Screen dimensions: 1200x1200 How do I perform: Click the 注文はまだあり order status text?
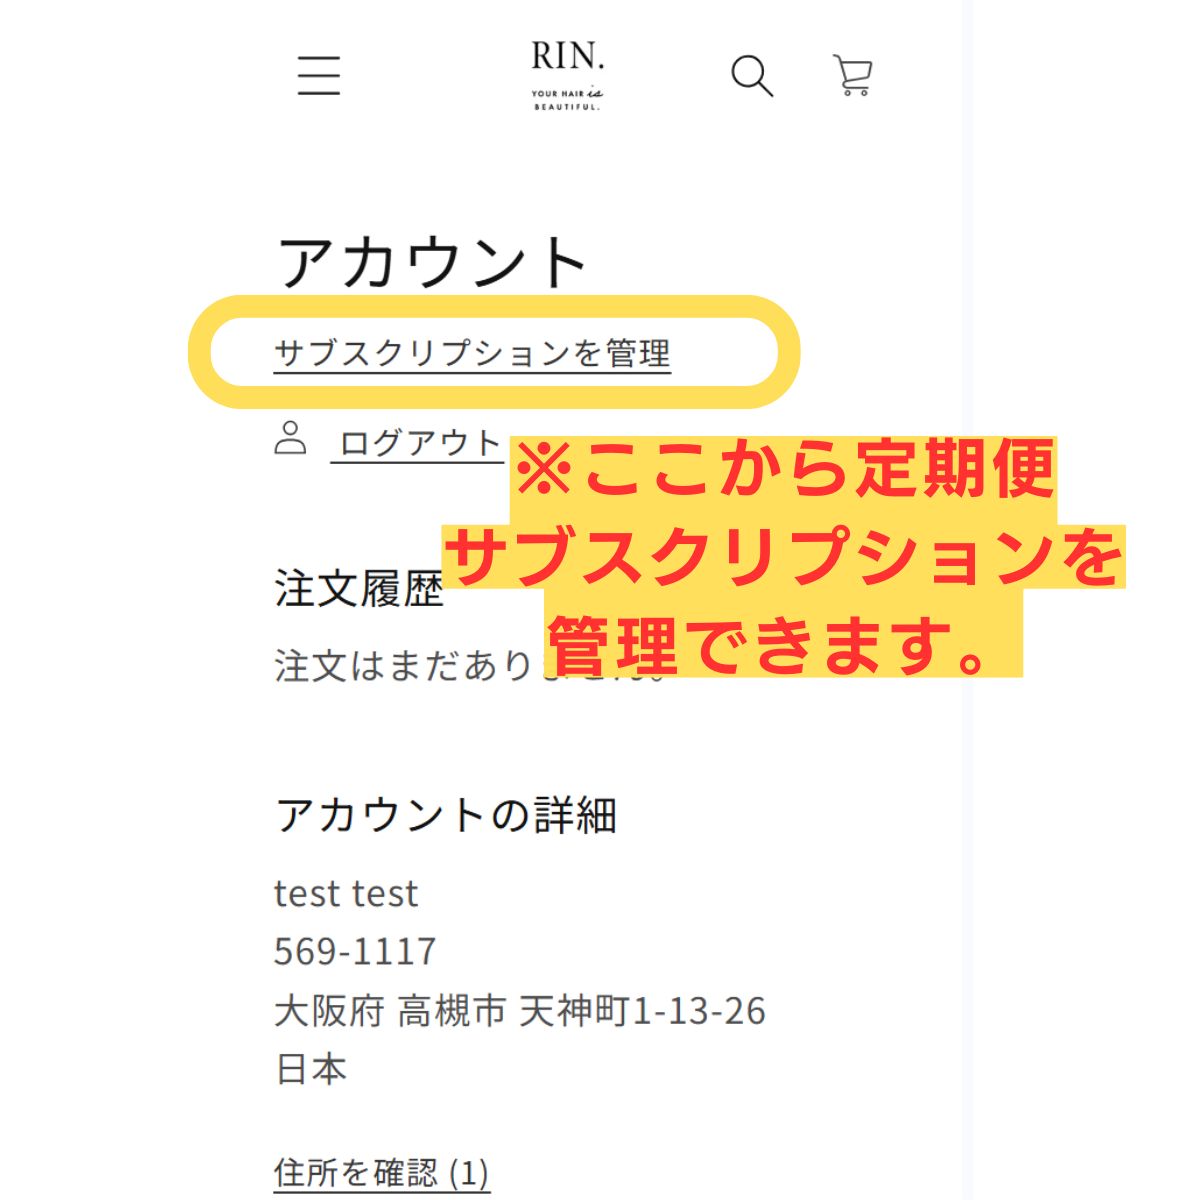tap(404, 665)
